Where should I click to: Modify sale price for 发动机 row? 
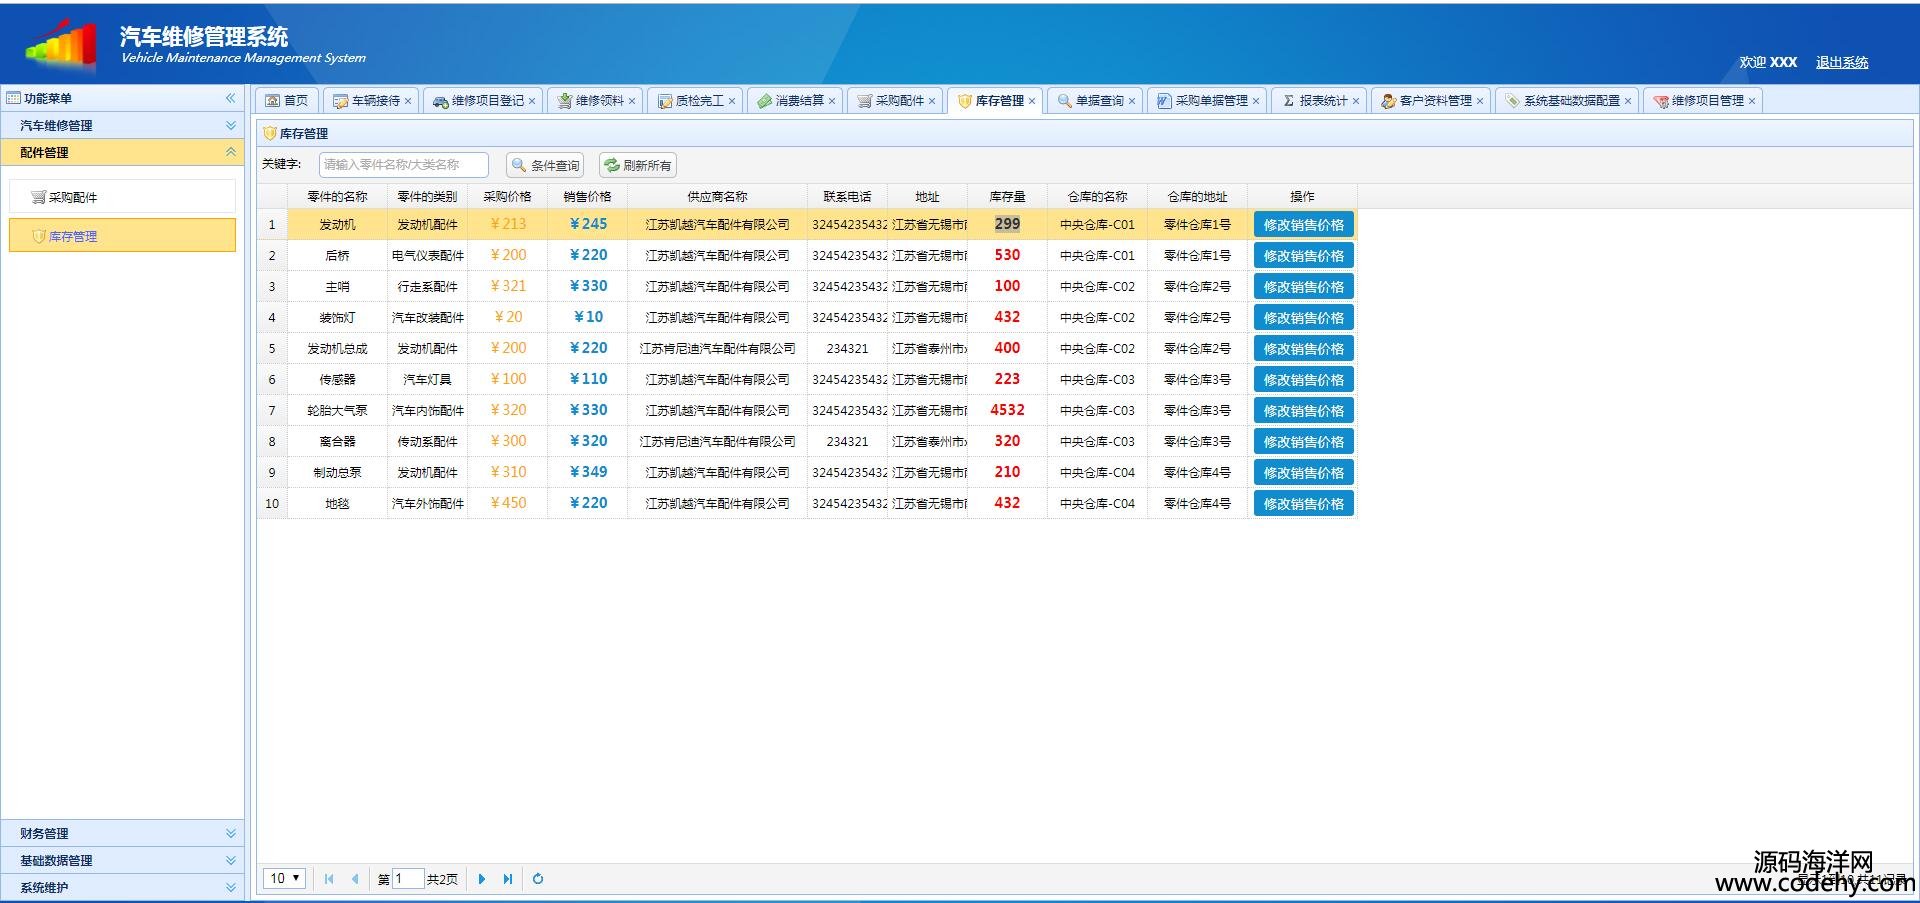click(1303, 225)
